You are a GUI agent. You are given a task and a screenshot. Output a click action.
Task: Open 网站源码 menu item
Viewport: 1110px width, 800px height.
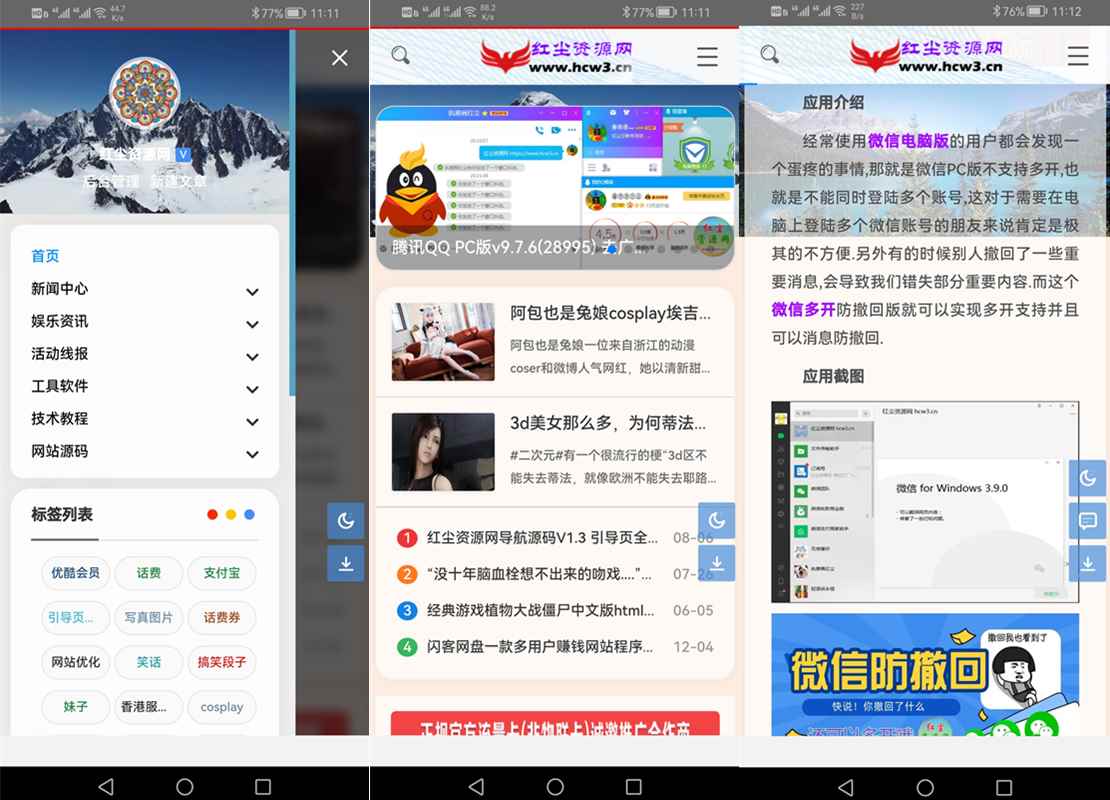coord(59,451)
